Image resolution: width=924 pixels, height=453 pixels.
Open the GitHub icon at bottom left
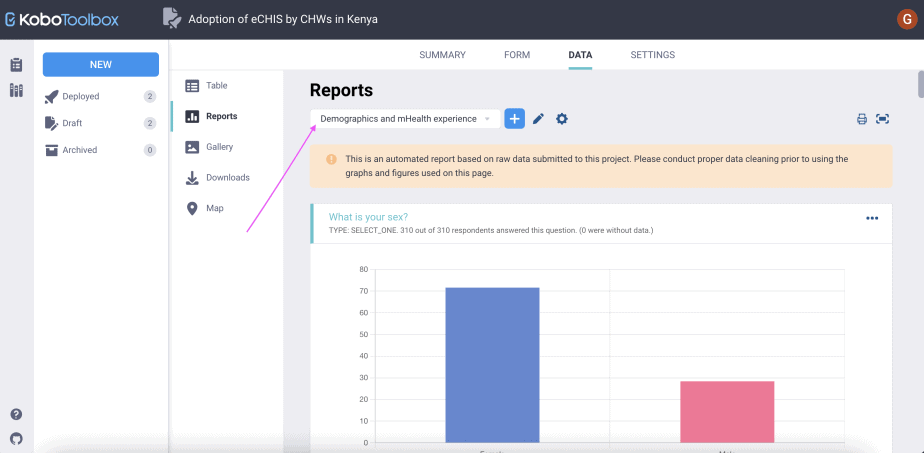tap(16, 438)
